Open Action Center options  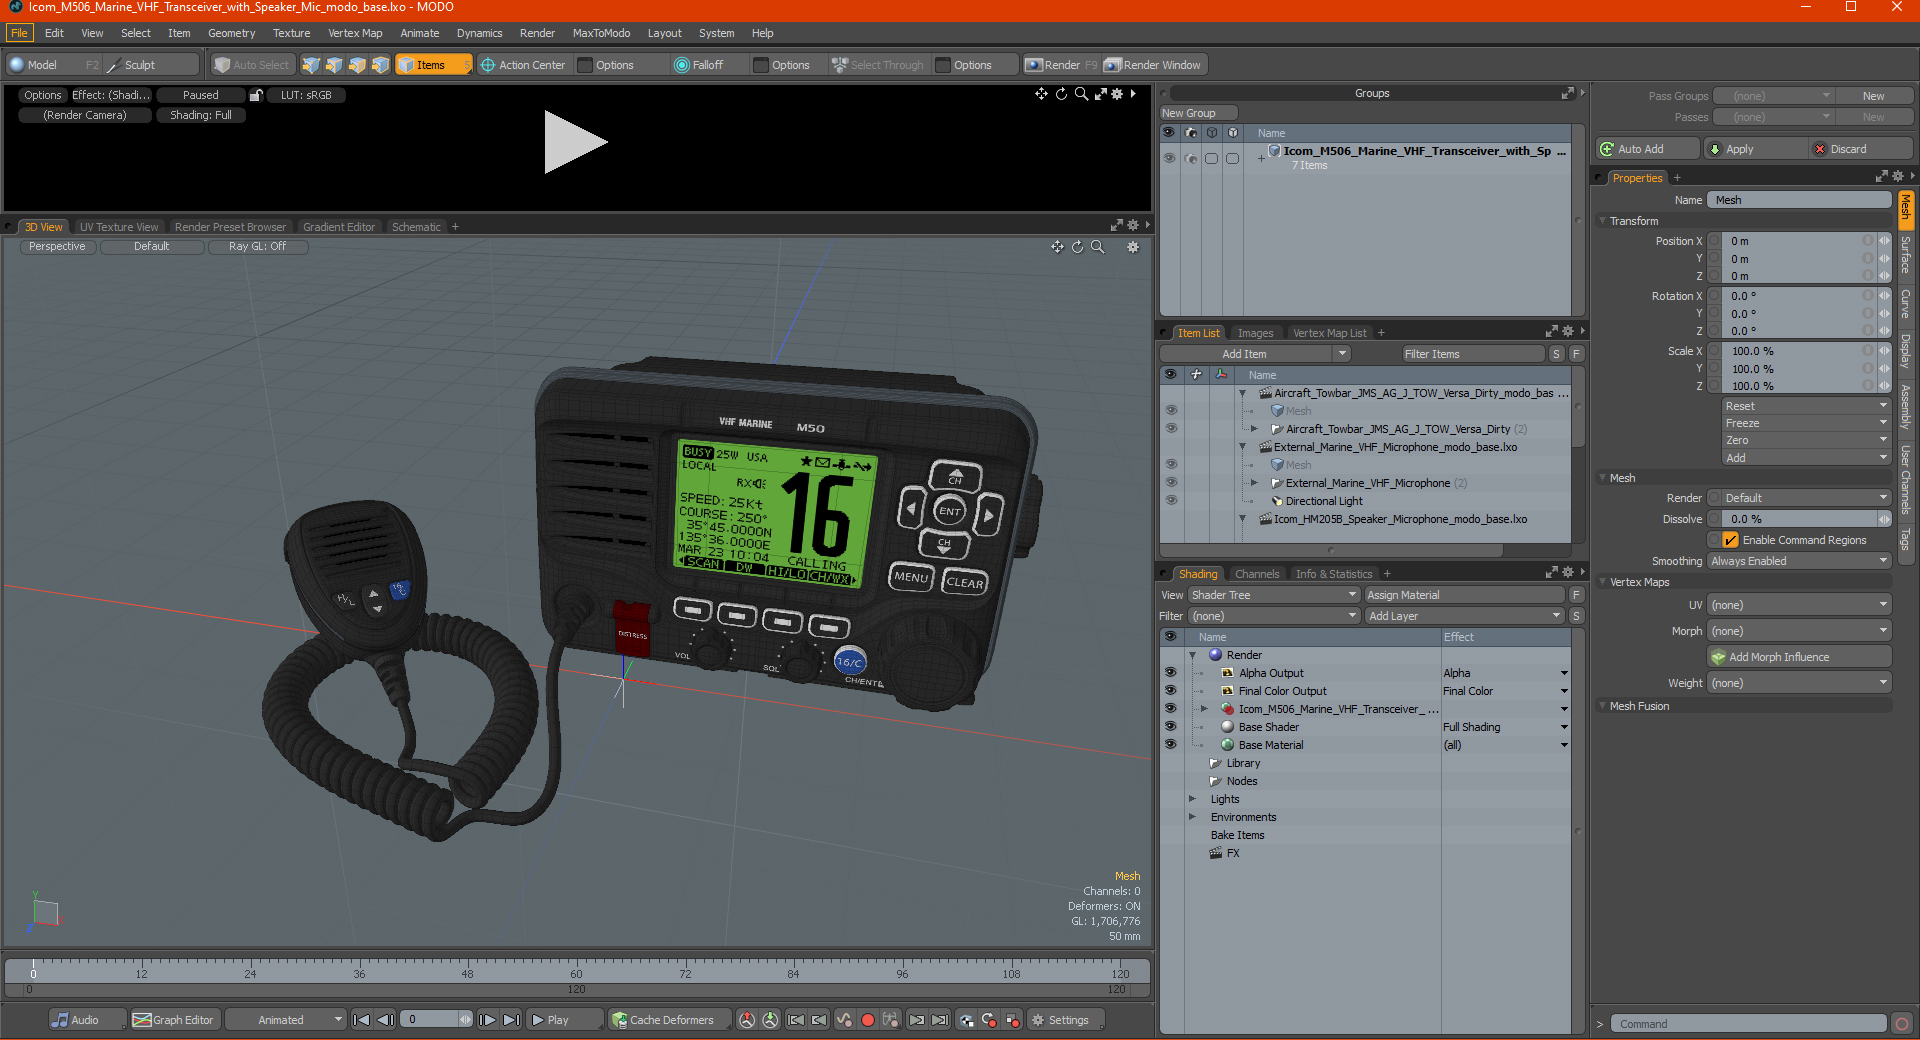coord(523,65)
